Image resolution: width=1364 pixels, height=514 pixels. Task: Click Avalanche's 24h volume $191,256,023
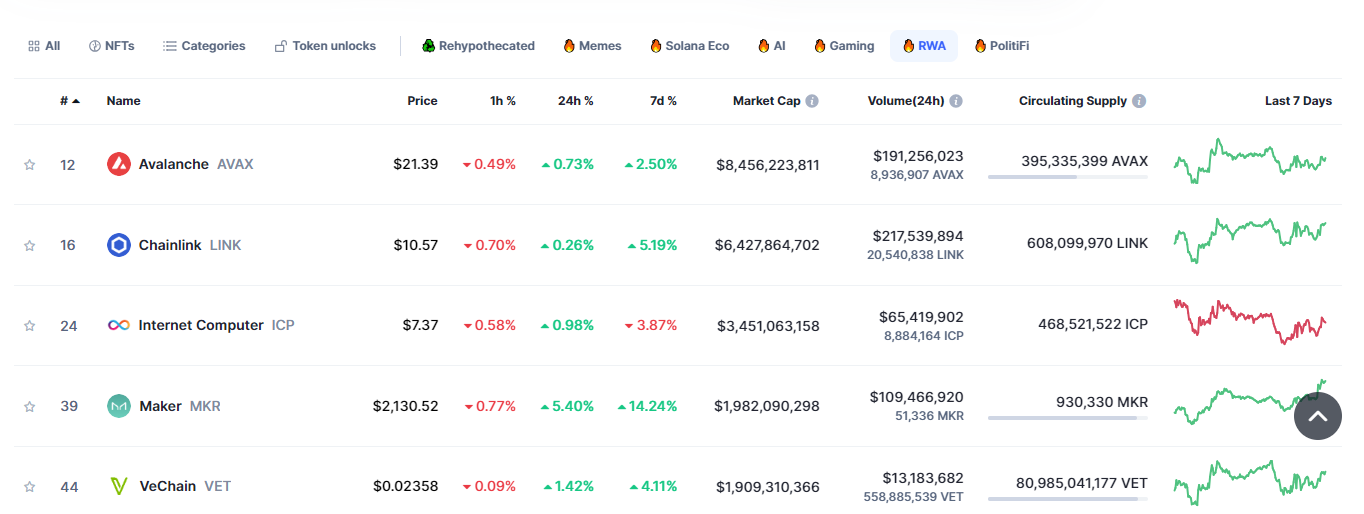pos(918,156)
